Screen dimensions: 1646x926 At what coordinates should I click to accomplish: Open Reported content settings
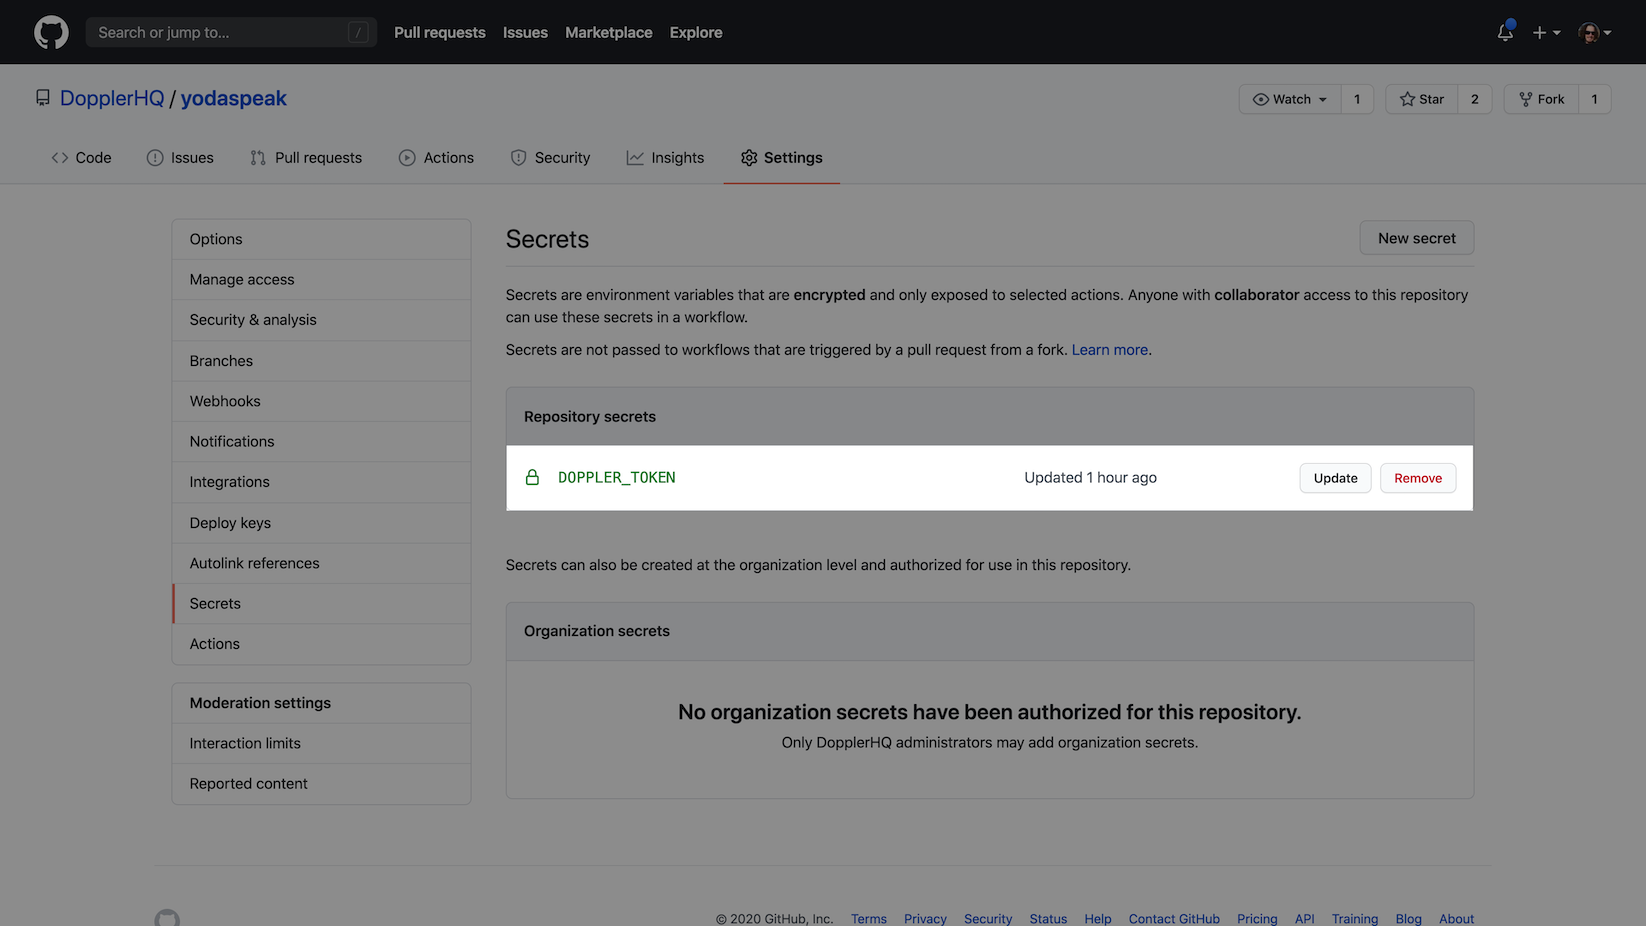pos(322,784)
